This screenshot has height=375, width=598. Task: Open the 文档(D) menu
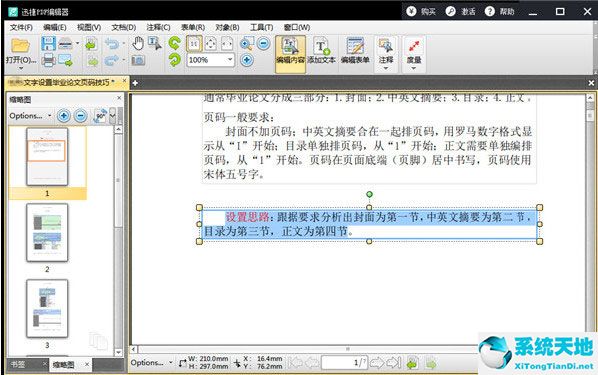[x=124, y=27]
